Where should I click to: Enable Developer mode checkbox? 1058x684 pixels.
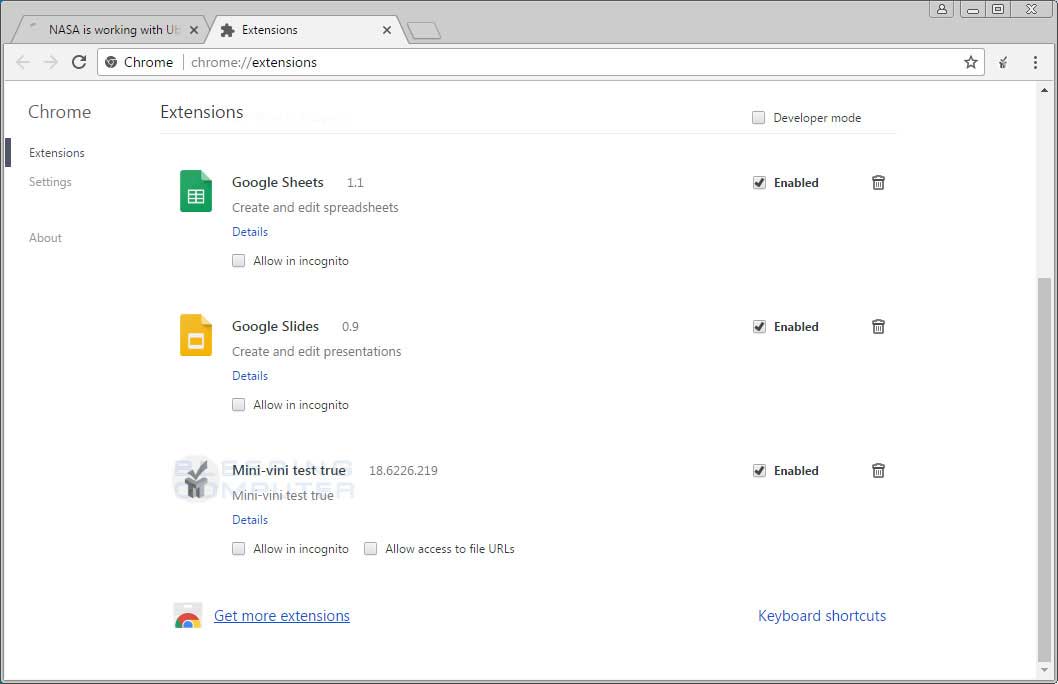(758, 118)
